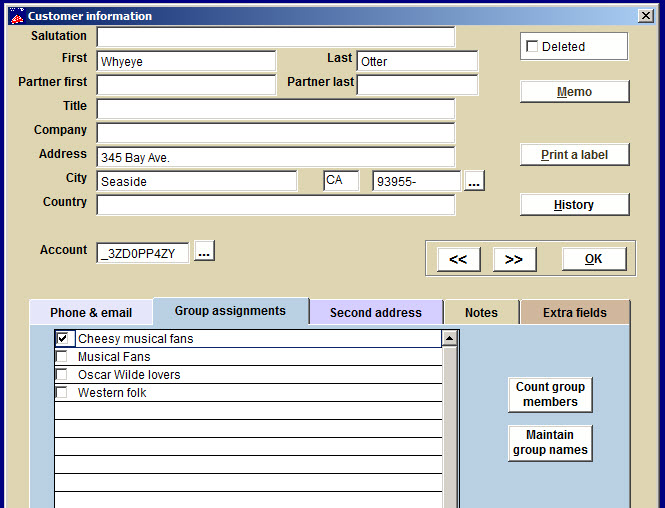This screenshot has height=508, width=665.
Task: Click the Last name field containing Otter
Action: coord(417,61)
